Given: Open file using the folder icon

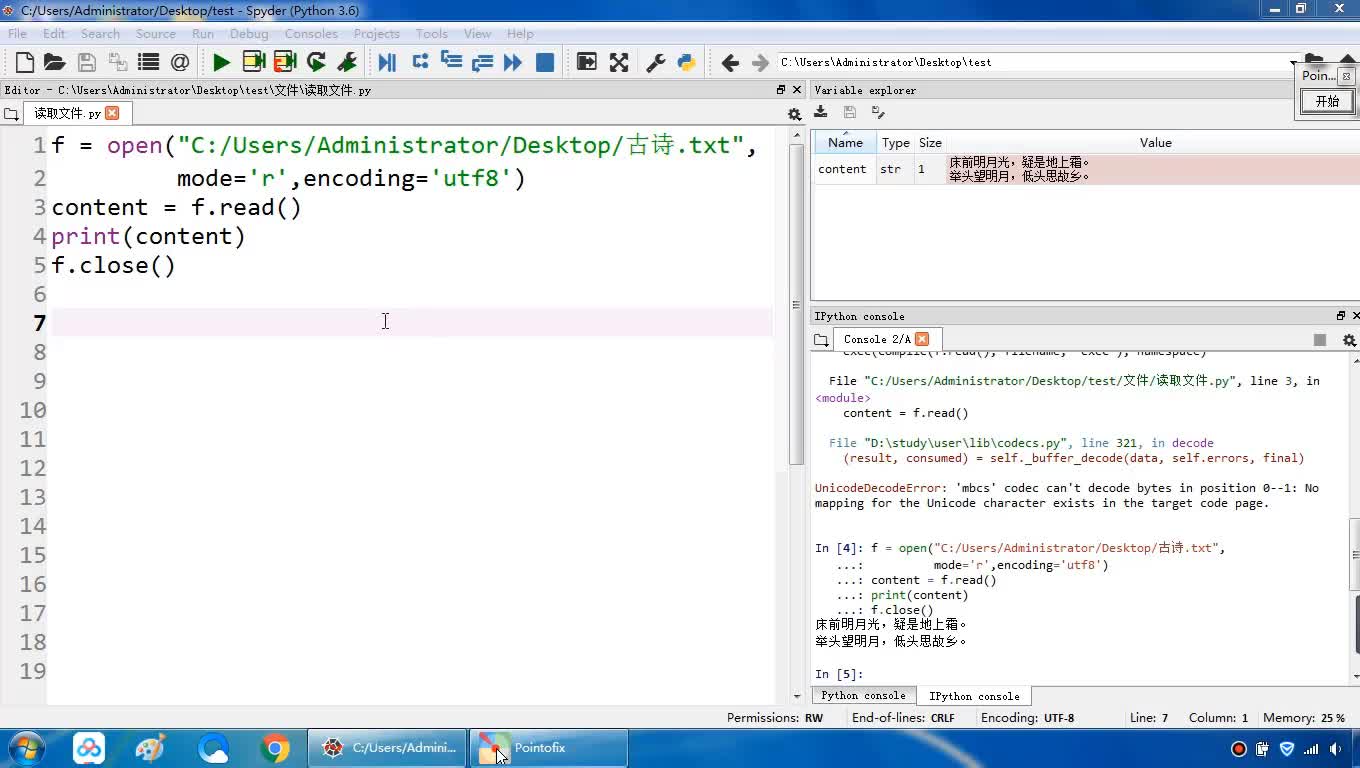Looking at the screenshot, I should (x=55, y=63).
